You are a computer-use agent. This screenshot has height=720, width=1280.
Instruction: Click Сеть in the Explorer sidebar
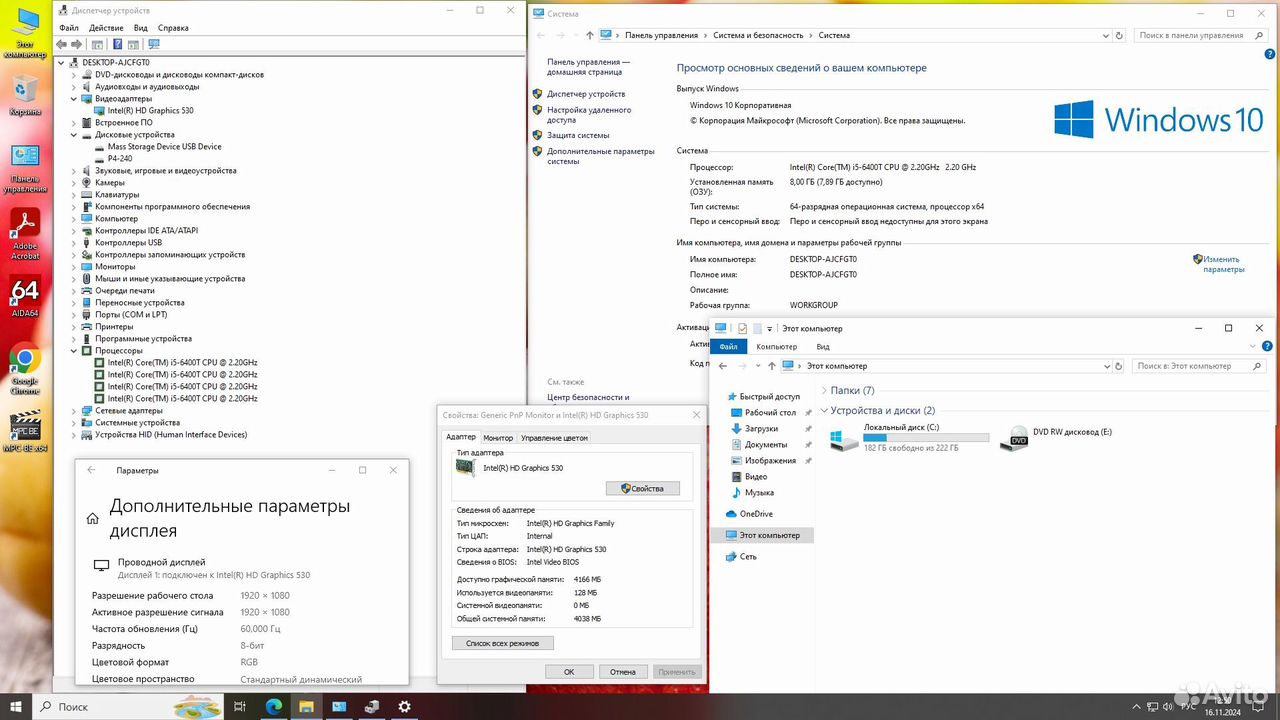point(748,556)
